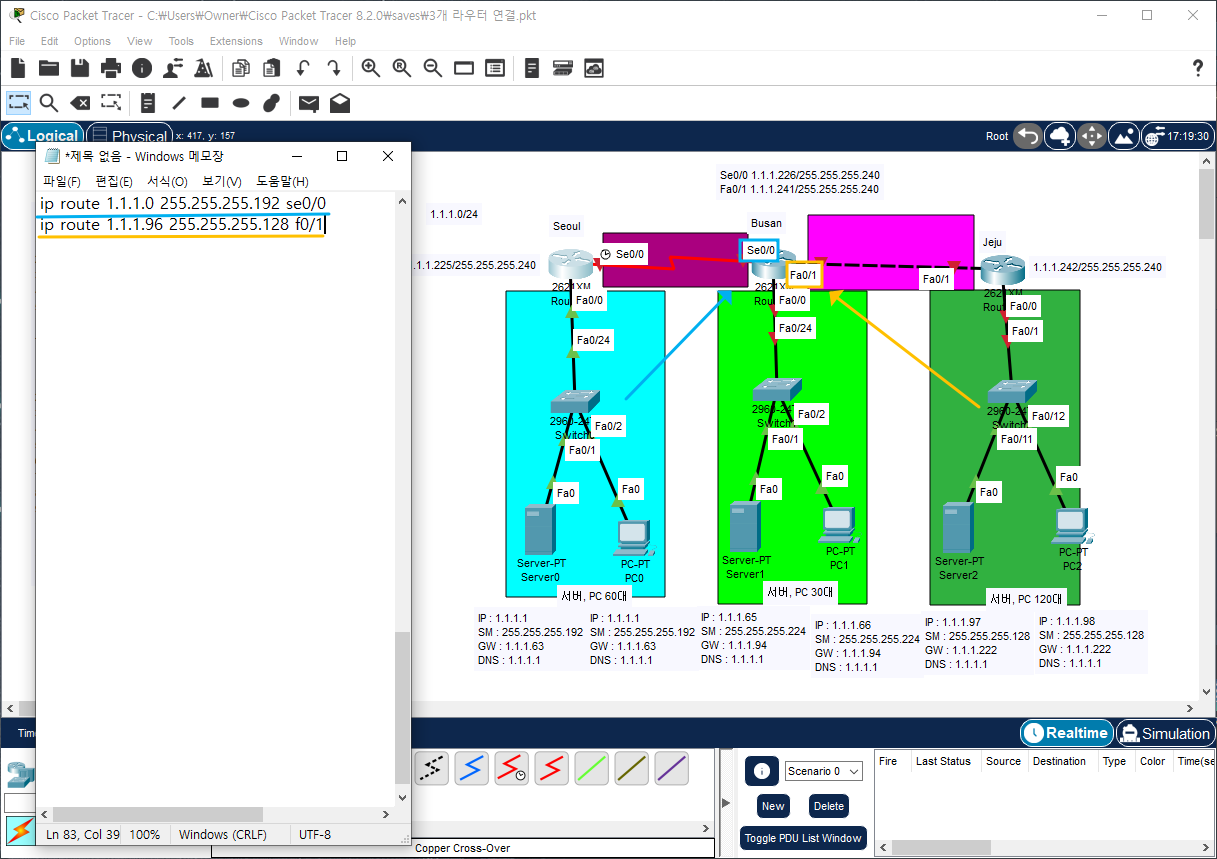Print the workspace using printer icon
1217x859 pixels.
[111, 68]
